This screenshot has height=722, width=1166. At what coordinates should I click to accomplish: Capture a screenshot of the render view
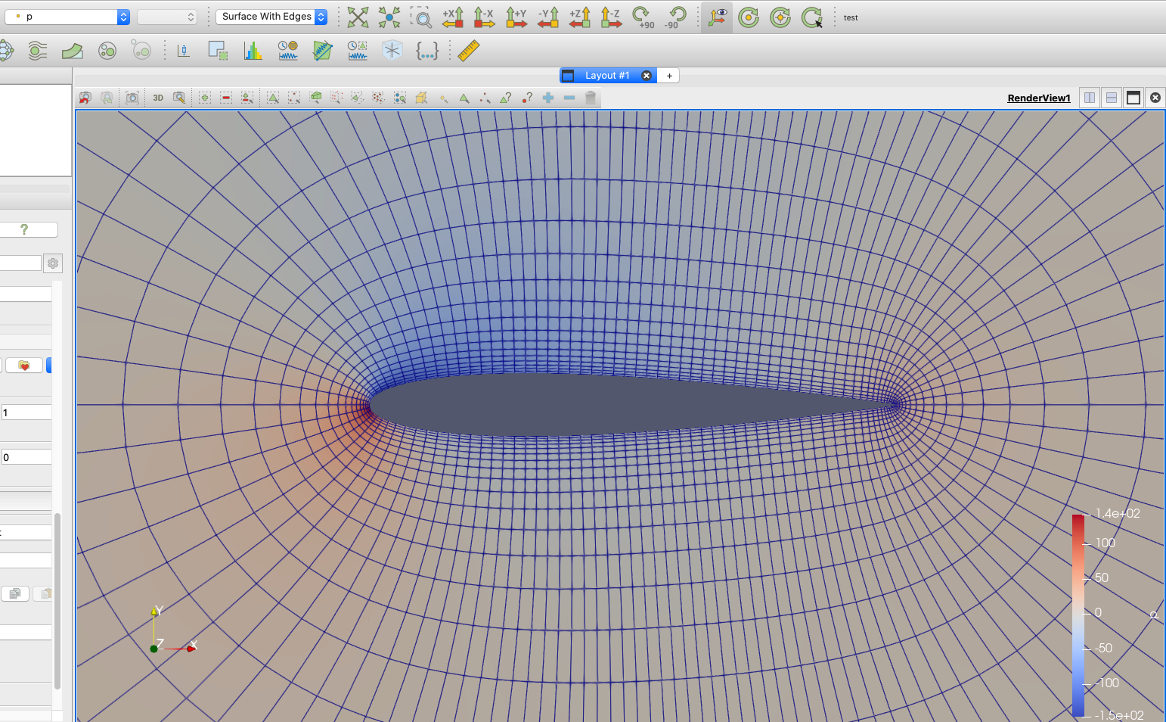[x=132, y=97]
